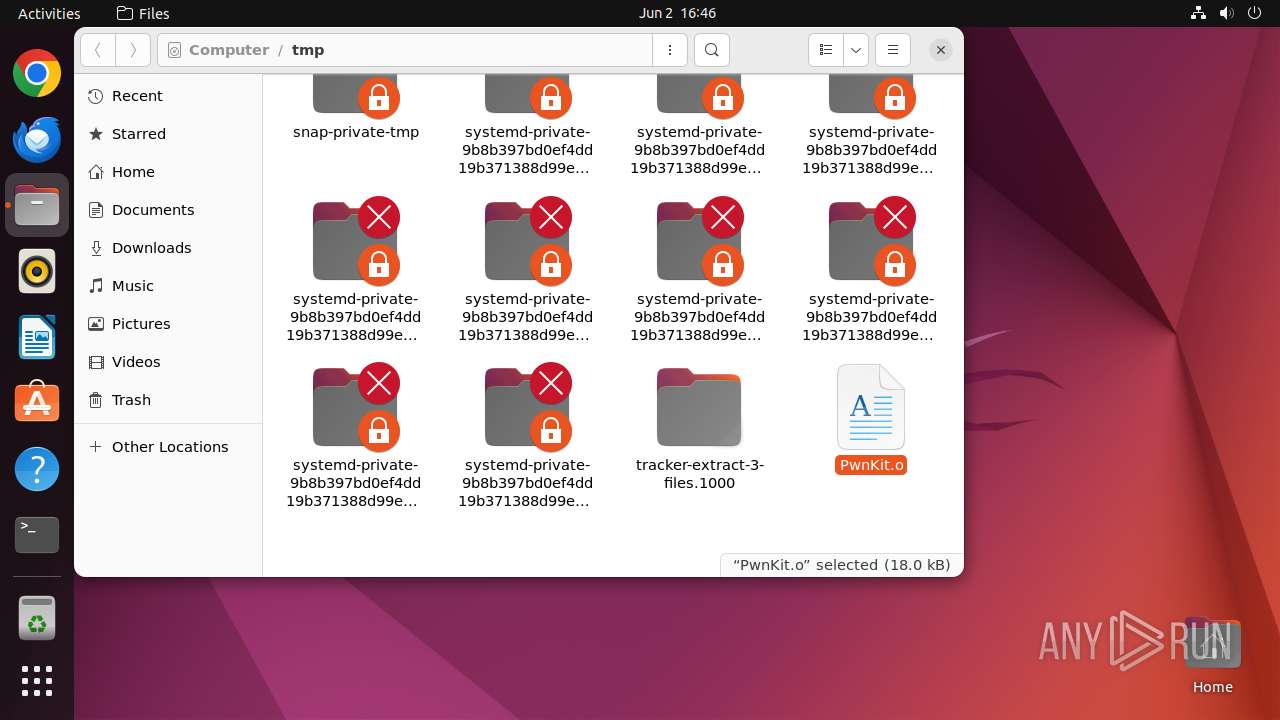Click the PwnKit.o file name label
Image resolution: width=1280 pixels, height=720 pixels.
871,465
